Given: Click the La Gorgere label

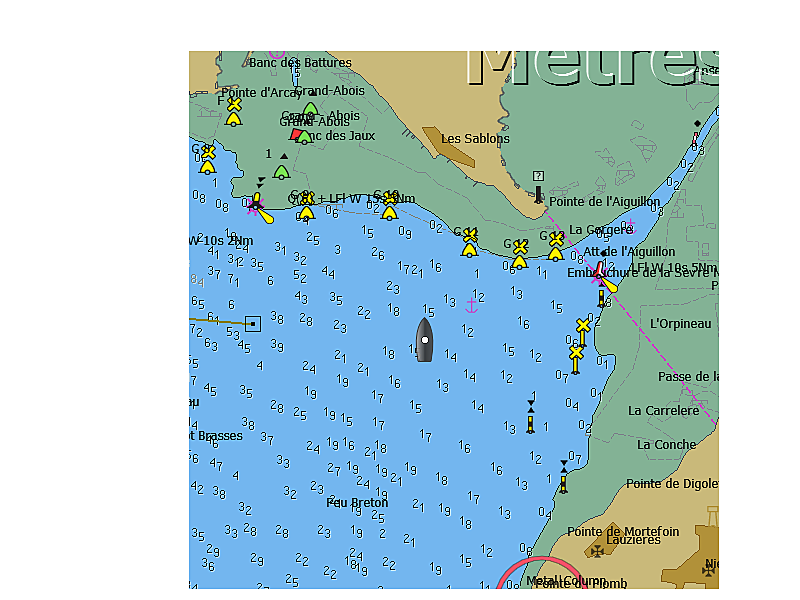Looking at the screenshot, I should point(601,230).
